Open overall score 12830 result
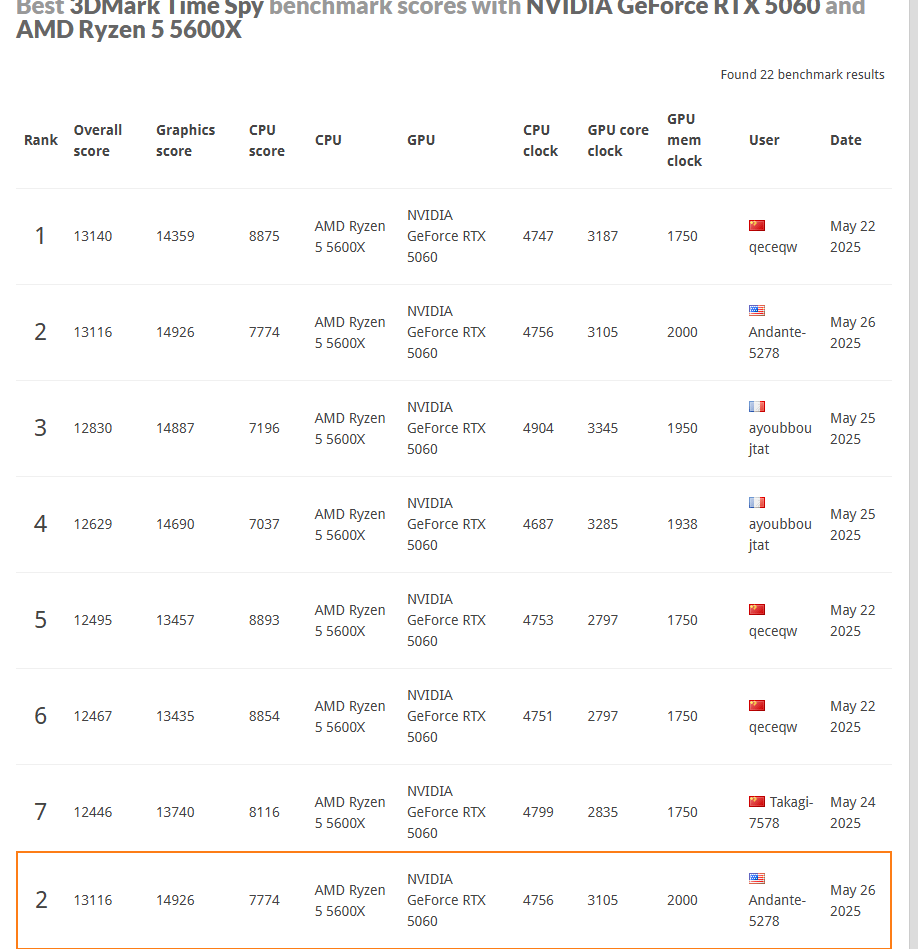This screenshot has width=918, height=949. 93,428
